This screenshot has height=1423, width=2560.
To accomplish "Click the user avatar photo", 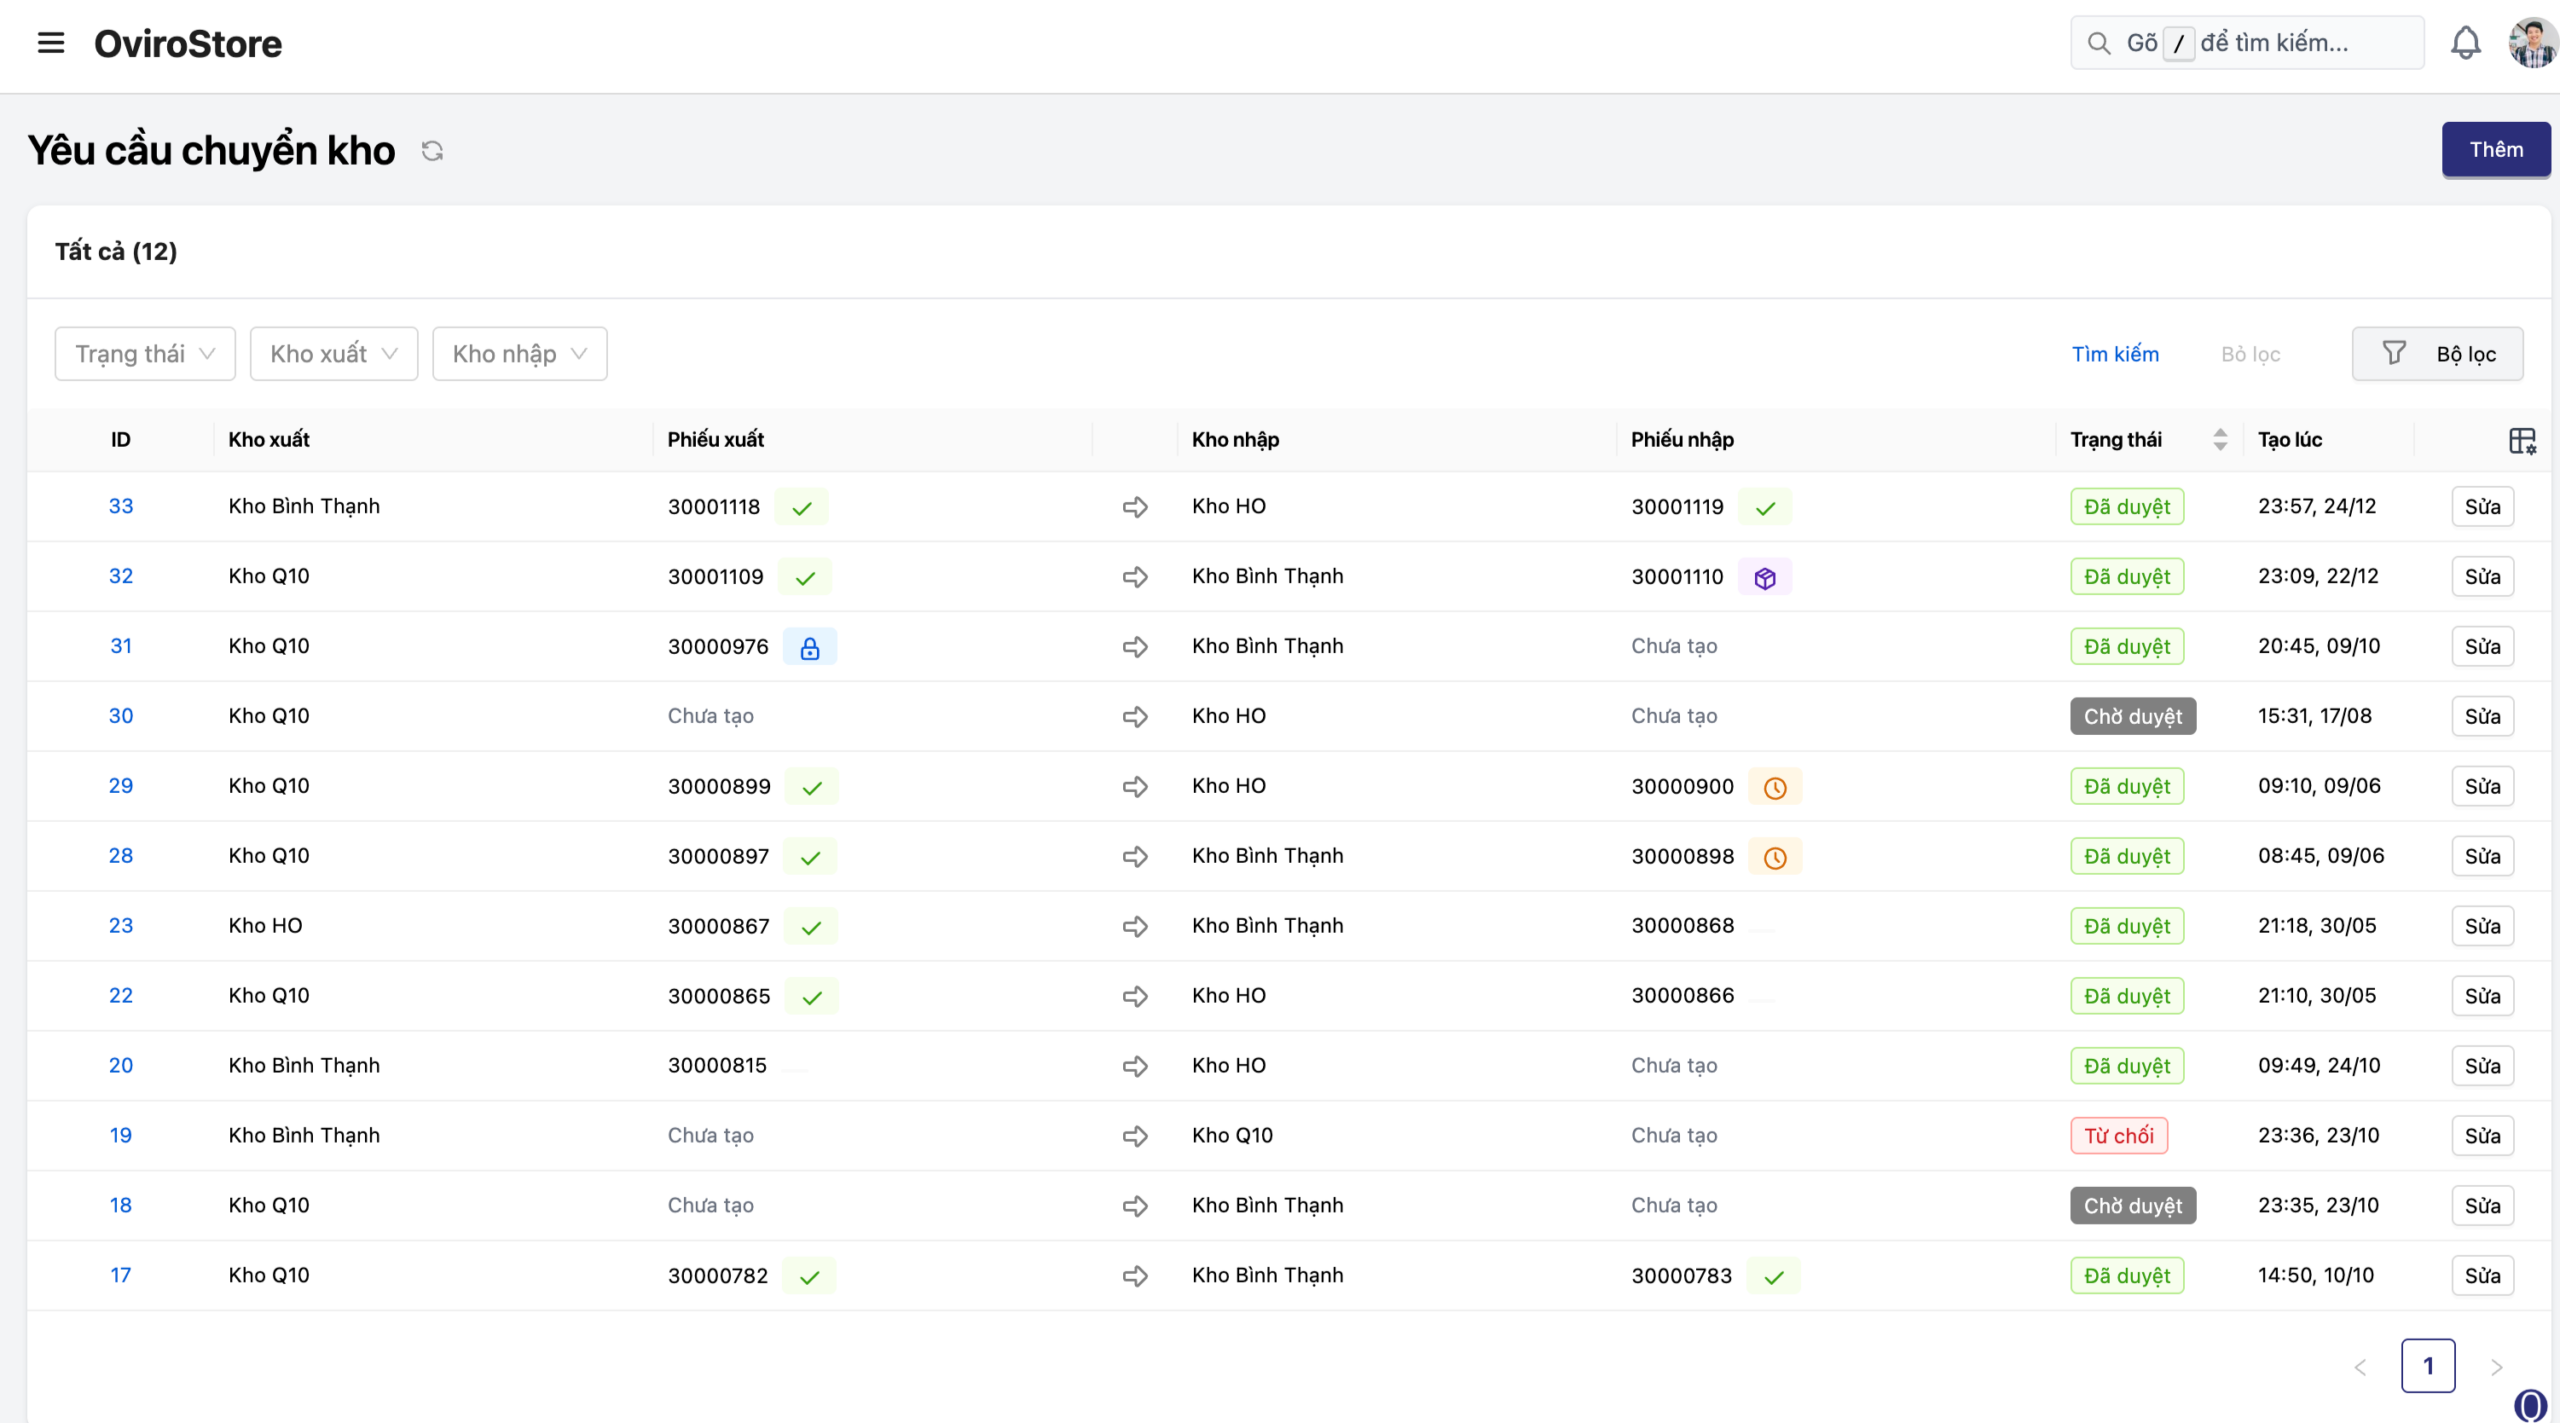I will pyautogui.click(x=2531, y=43).
